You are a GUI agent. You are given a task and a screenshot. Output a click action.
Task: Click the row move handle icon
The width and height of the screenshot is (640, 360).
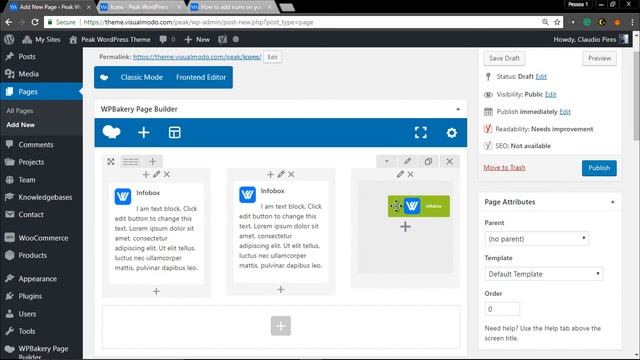point(111,162)
